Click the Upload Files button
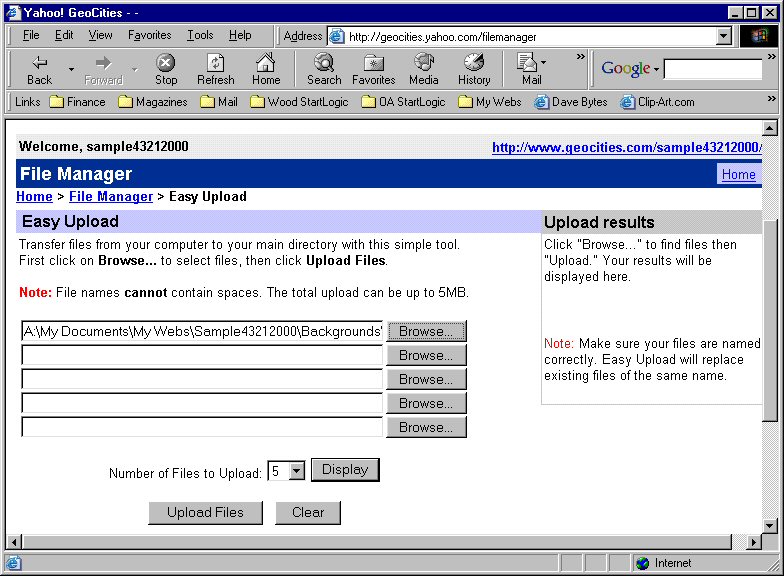The height and width of the screenshot is (576, 784). (206, 512)
